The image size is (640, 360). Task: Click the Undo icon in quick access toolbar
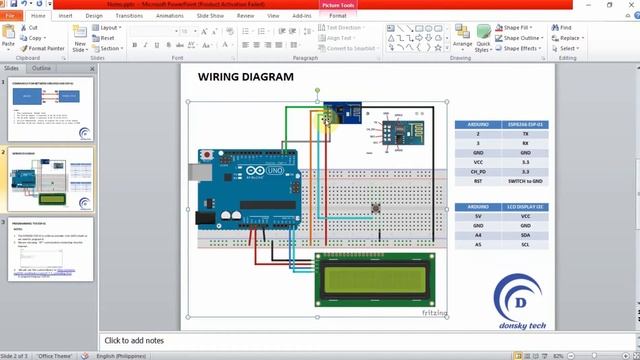[24, 4]
